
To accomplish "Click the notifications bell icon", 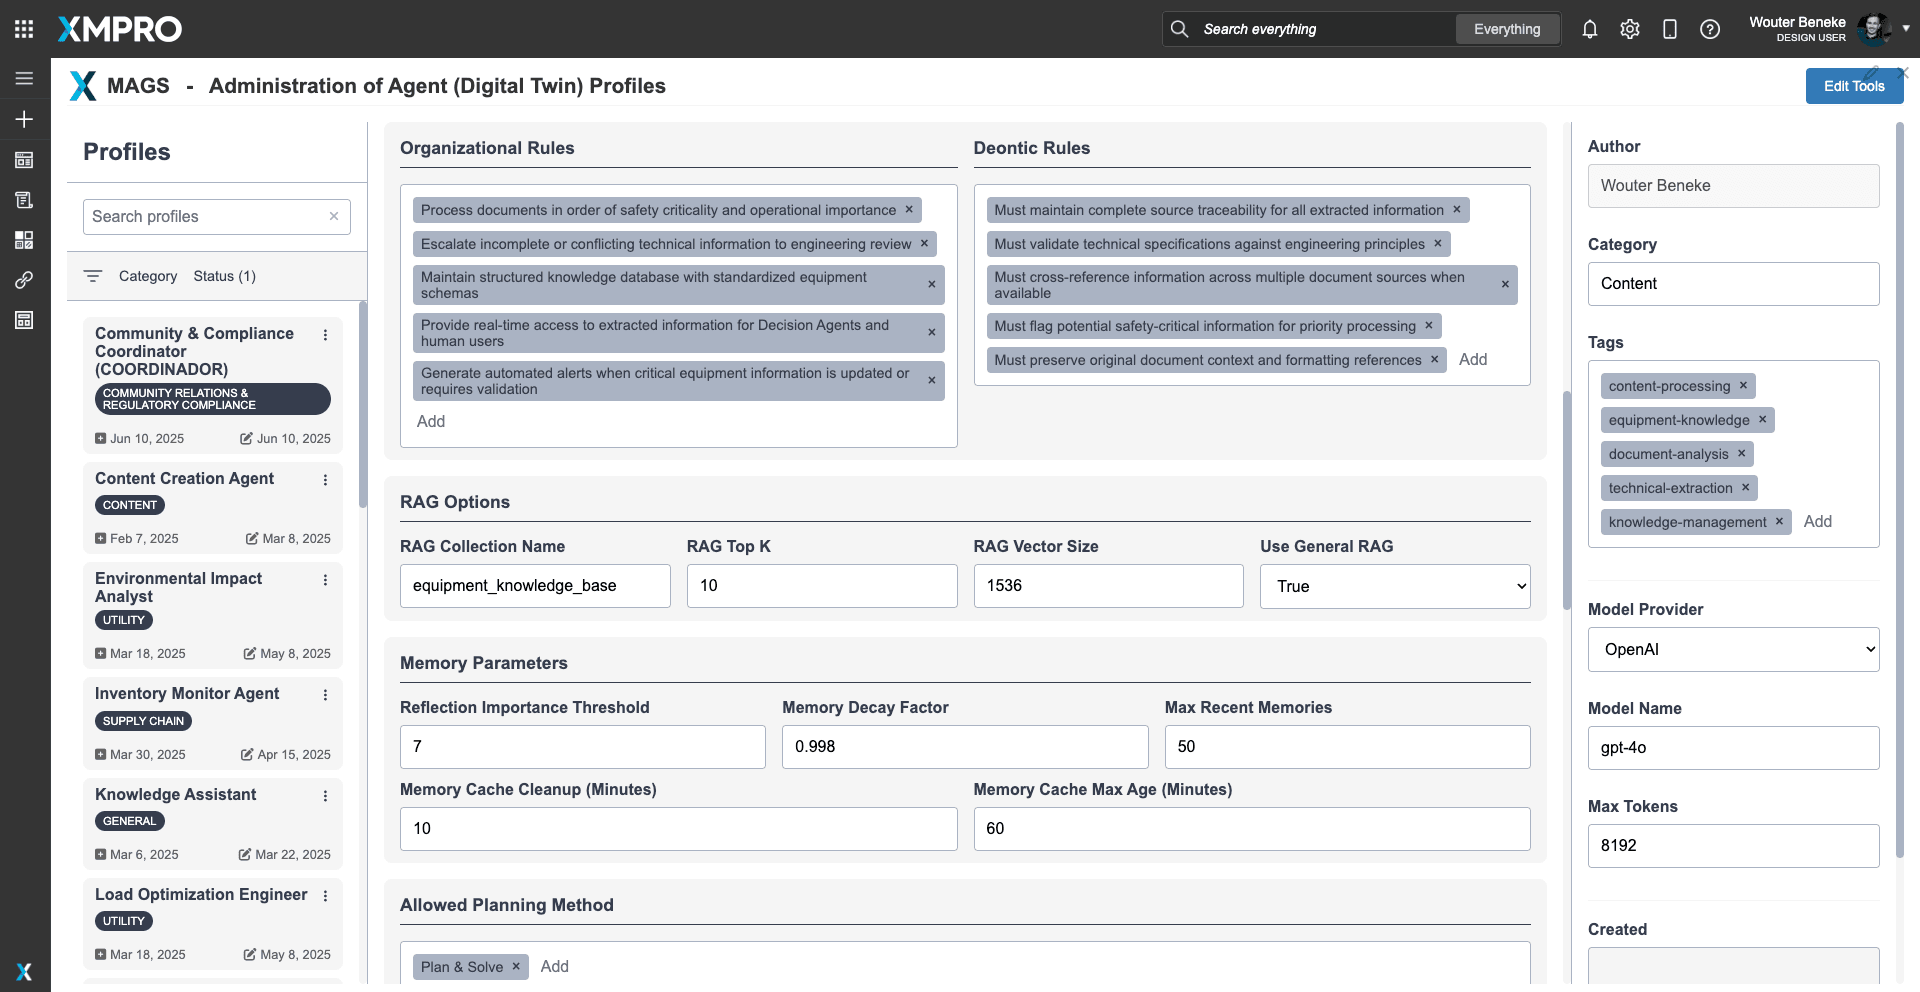I will [x=1589, y=29].
